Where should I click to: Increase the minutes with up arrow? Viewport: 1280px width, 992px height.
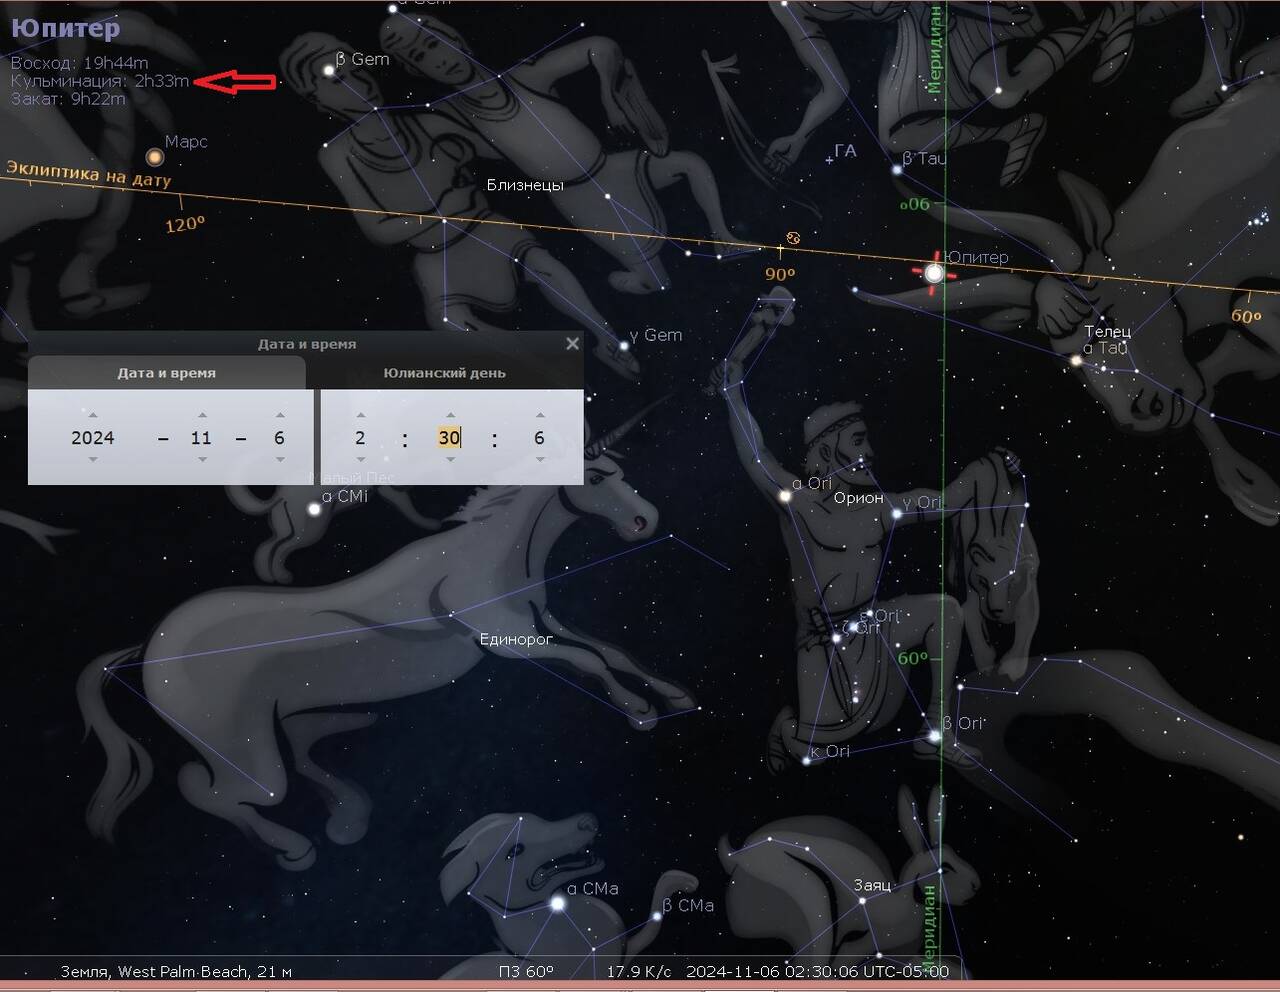(450, 414)
